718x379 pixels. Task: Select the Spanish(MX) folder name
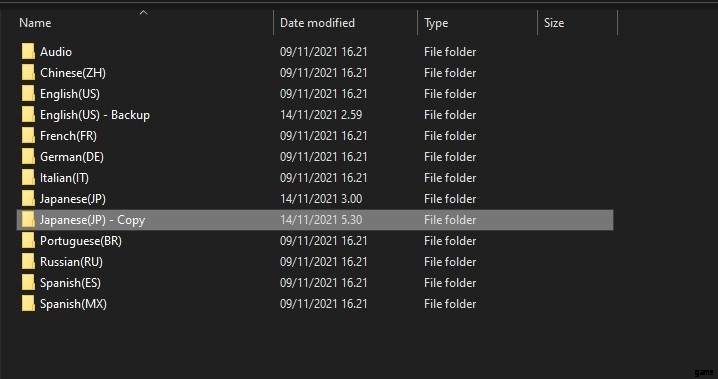[x=73, y=304]
